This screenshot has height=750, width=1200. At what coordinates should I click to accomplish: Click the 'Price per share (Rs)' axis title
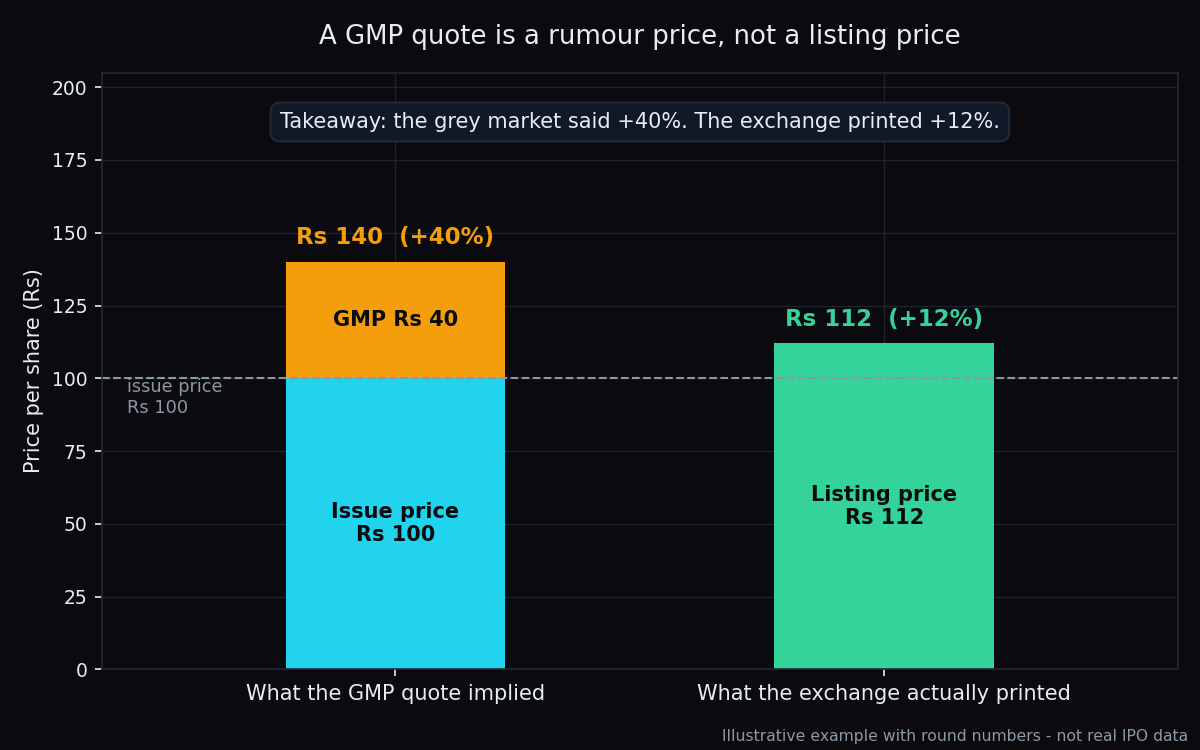click(33, 371)
